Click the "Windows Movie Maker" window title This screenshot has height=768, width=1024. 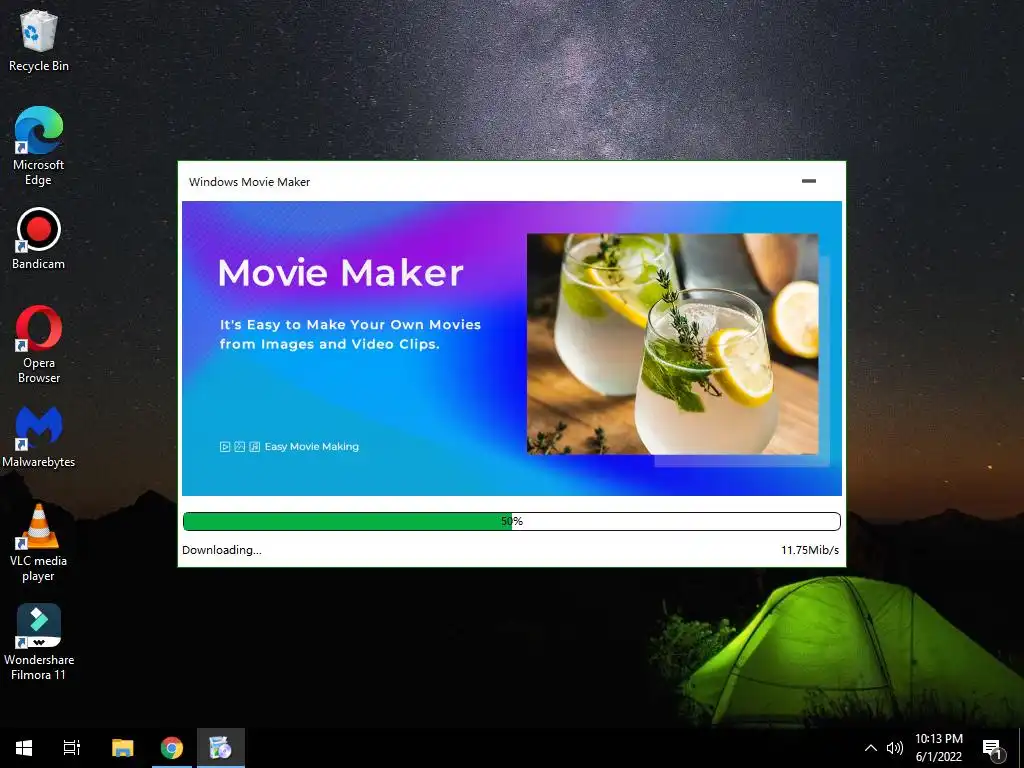coord(249,182)
